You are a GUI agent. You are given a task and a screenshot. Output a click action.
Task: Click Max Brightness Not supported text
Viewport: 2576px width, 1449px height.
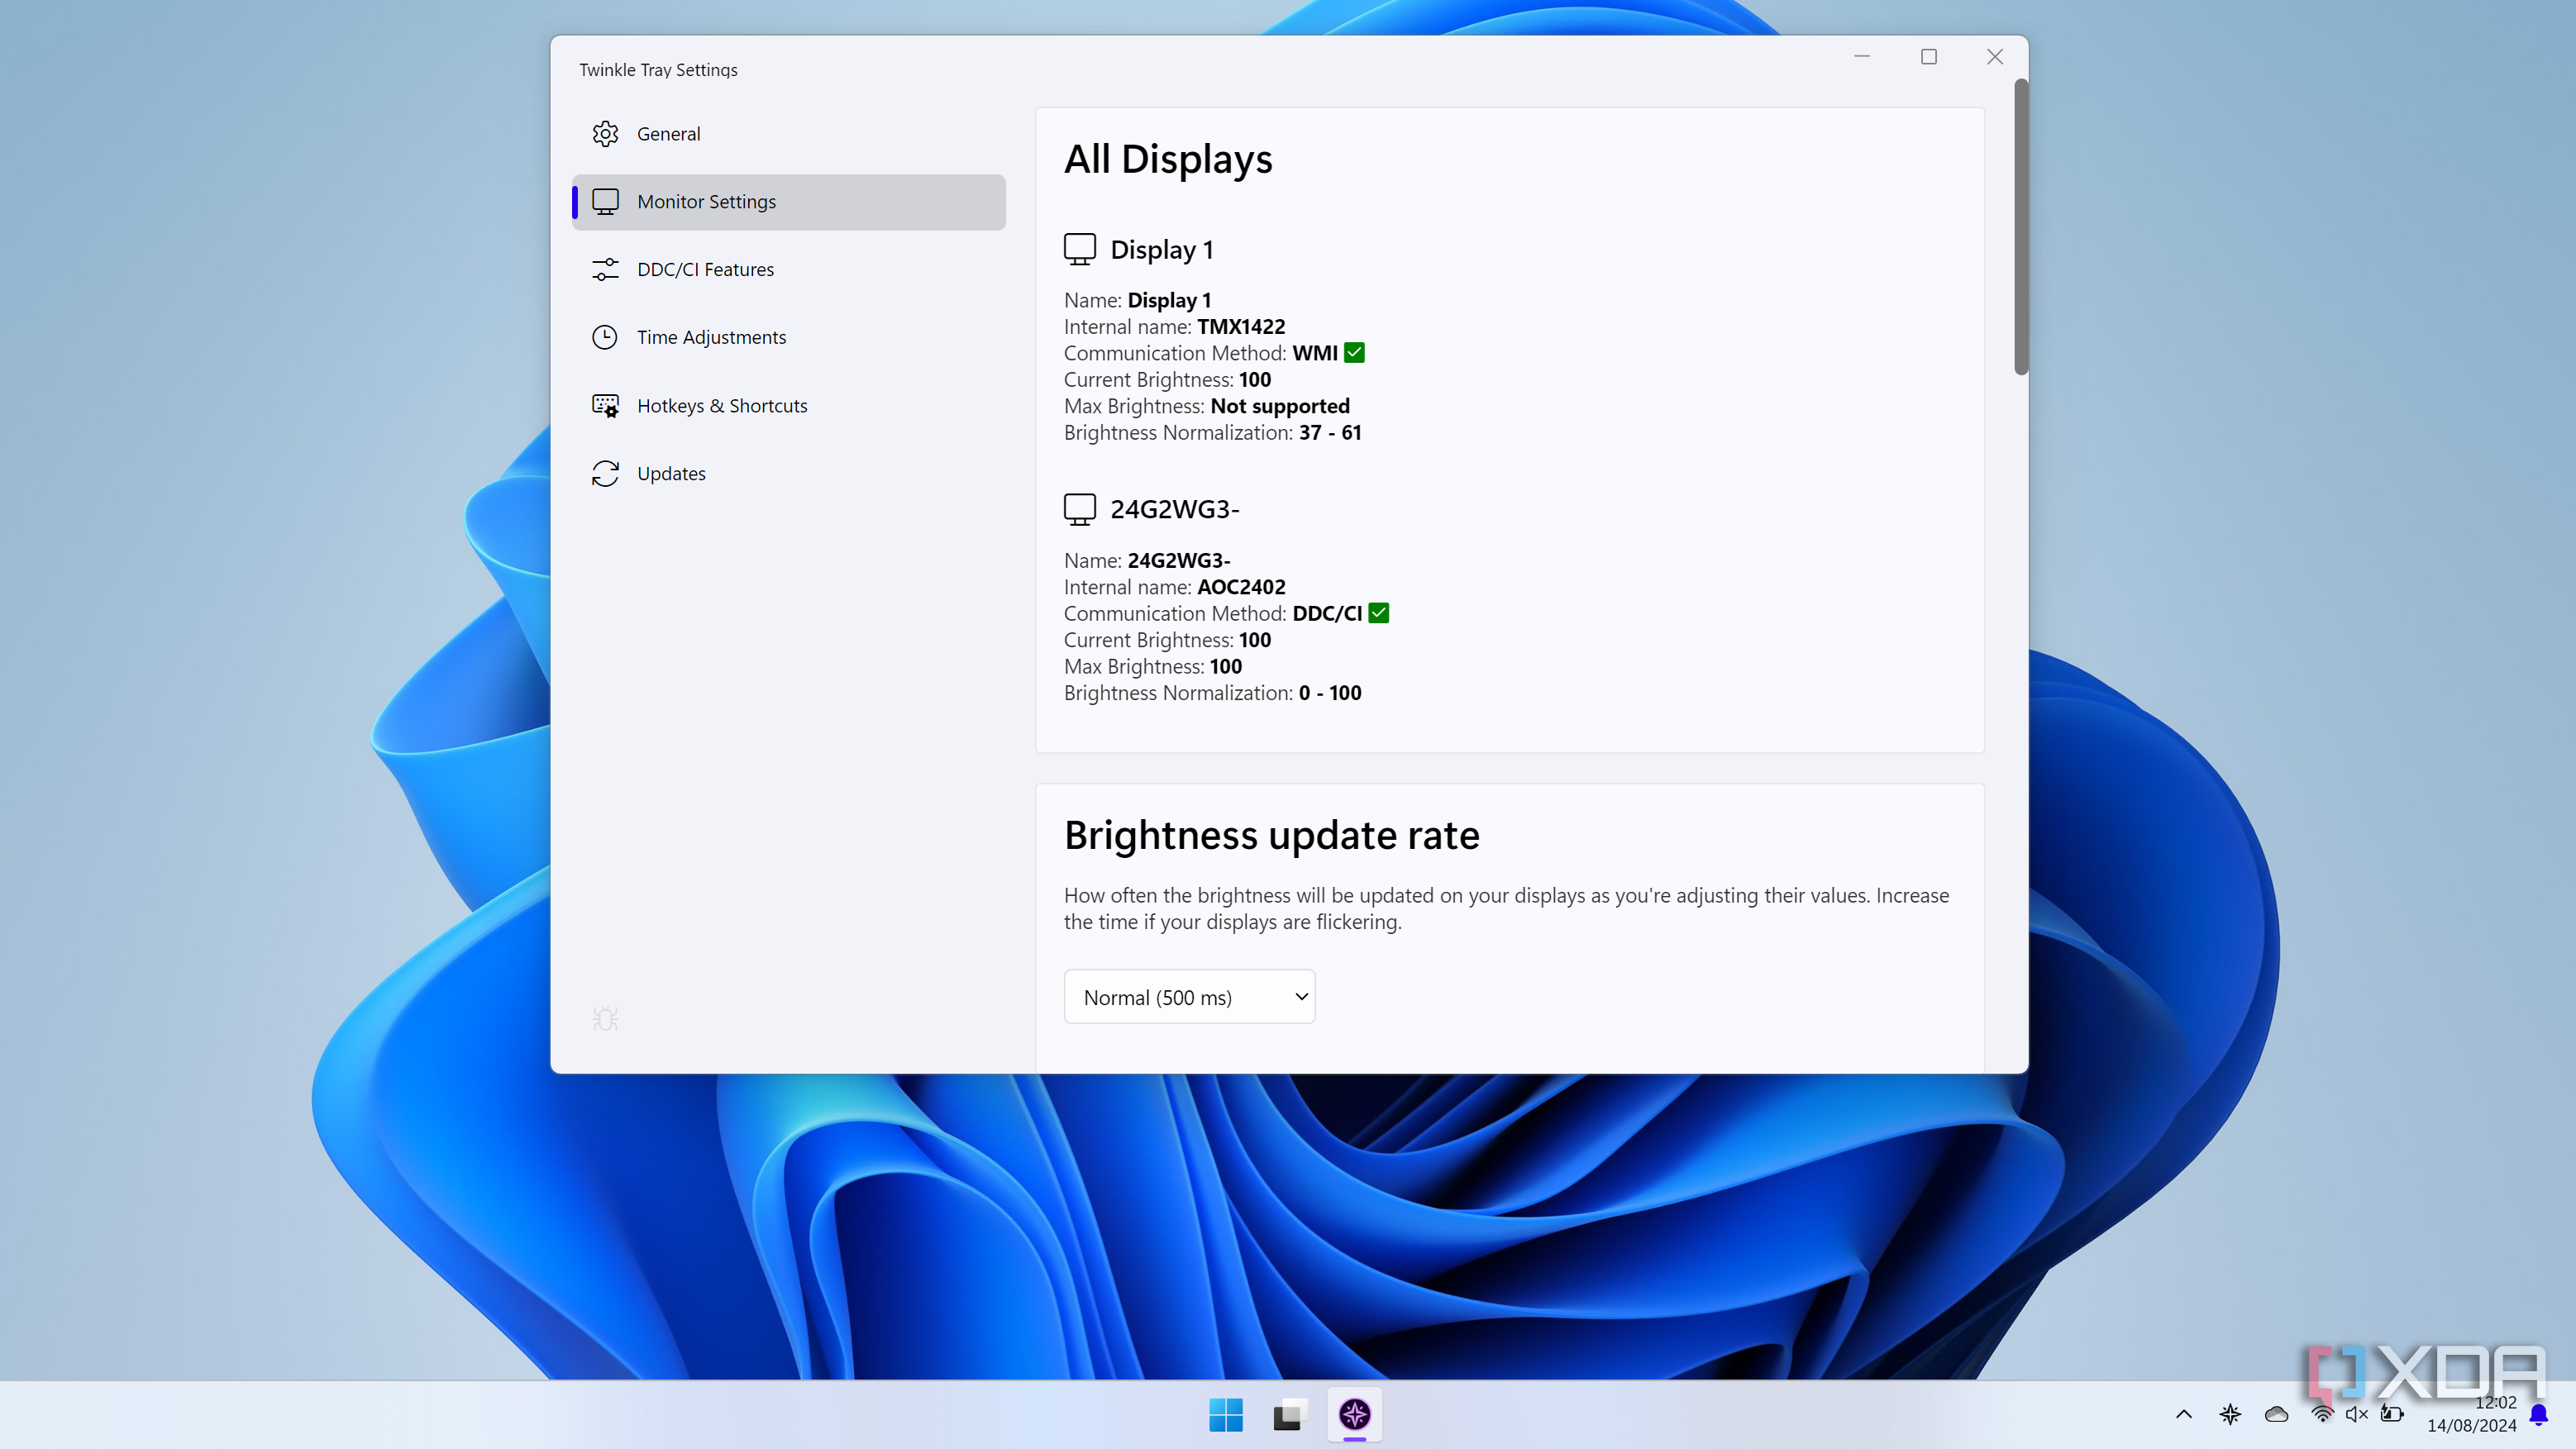pyautogui.click(x=1207, y=406)
